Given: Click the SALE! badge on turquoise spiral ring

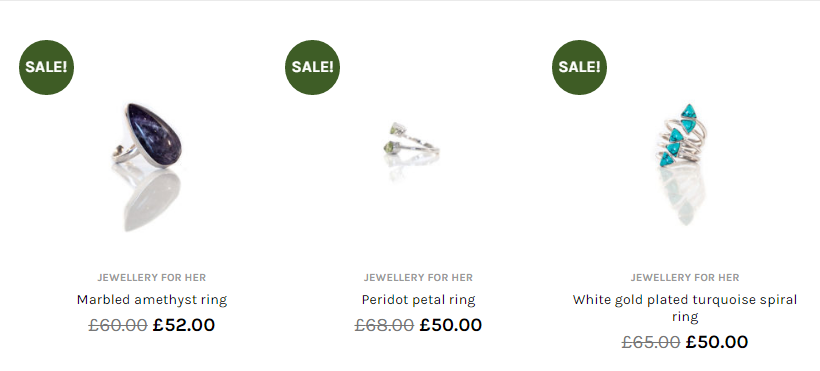Looking at the screenshot, I should point(579,68).
